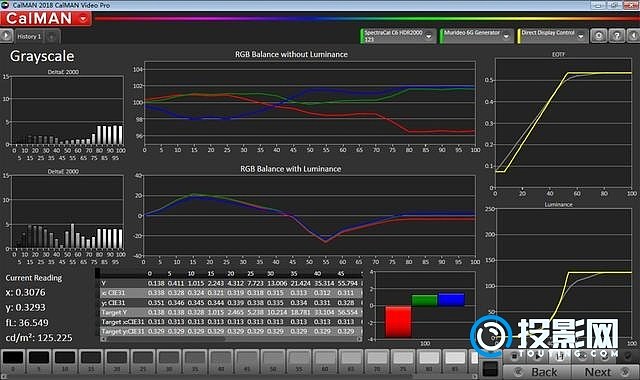The height and width of the screenshot is (380, 640).
Task: Click the current pattern black square icon
Action: coord(490,369)
